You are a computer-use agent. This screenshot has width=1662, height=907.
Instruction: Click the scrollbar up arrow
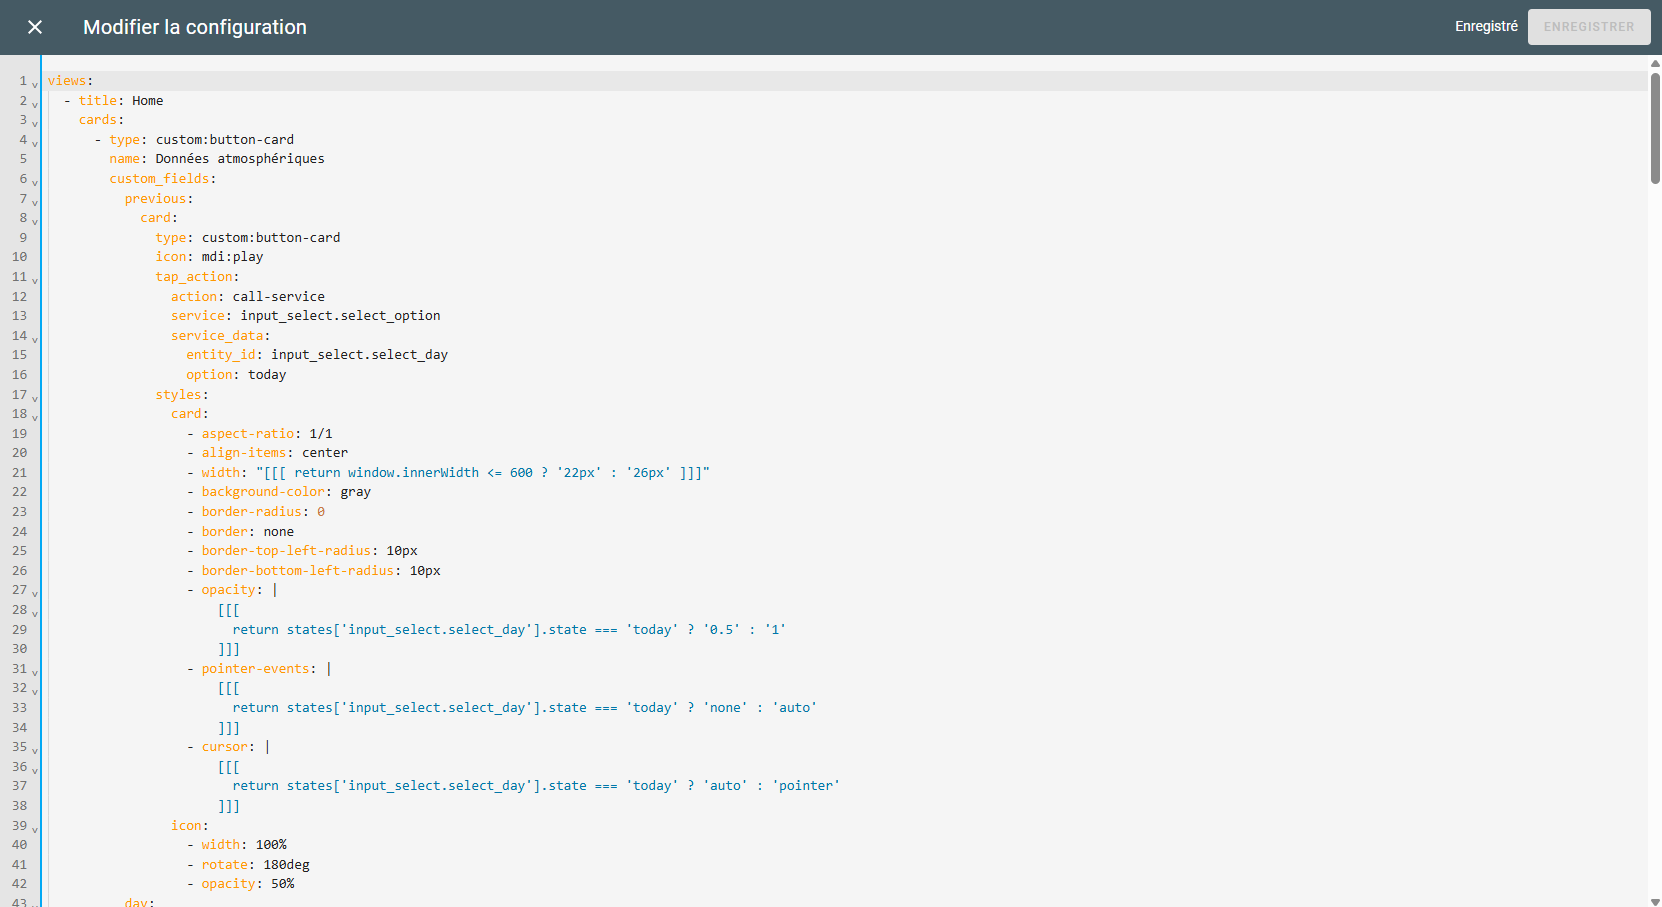click(1655, 63)
